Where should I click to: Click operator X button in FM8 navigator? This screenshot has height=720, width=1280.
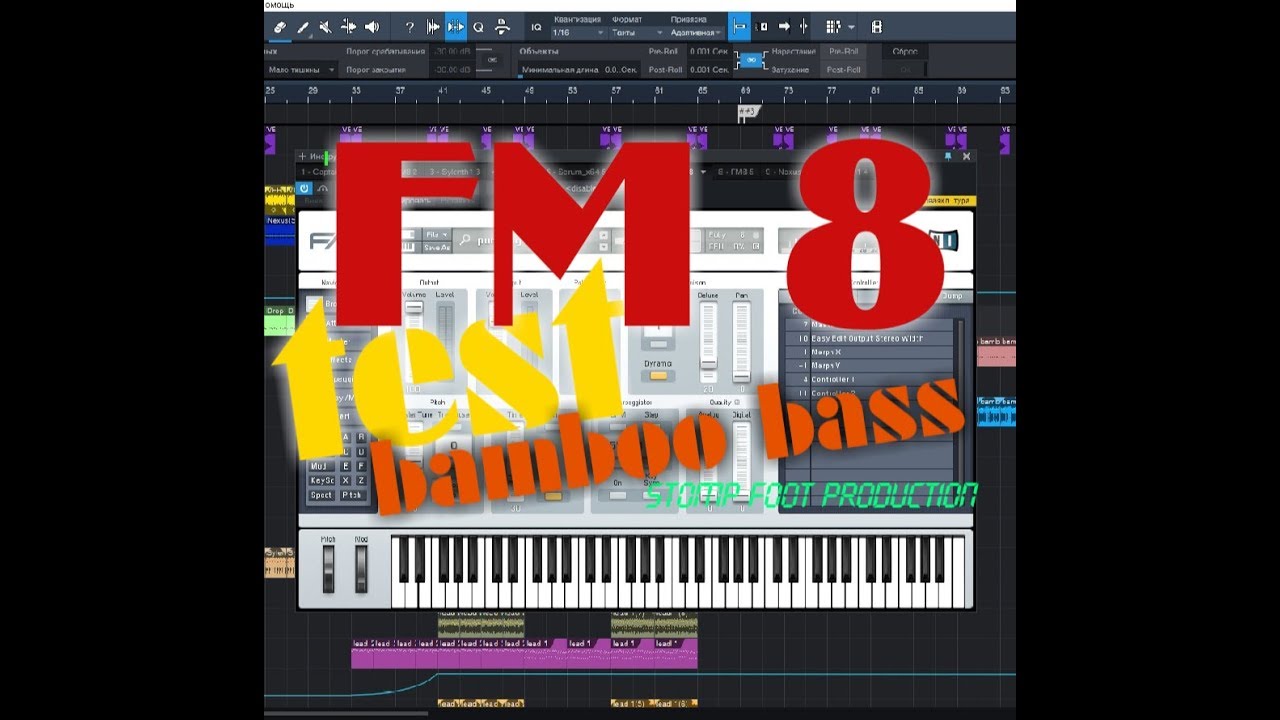coord(345,480)
